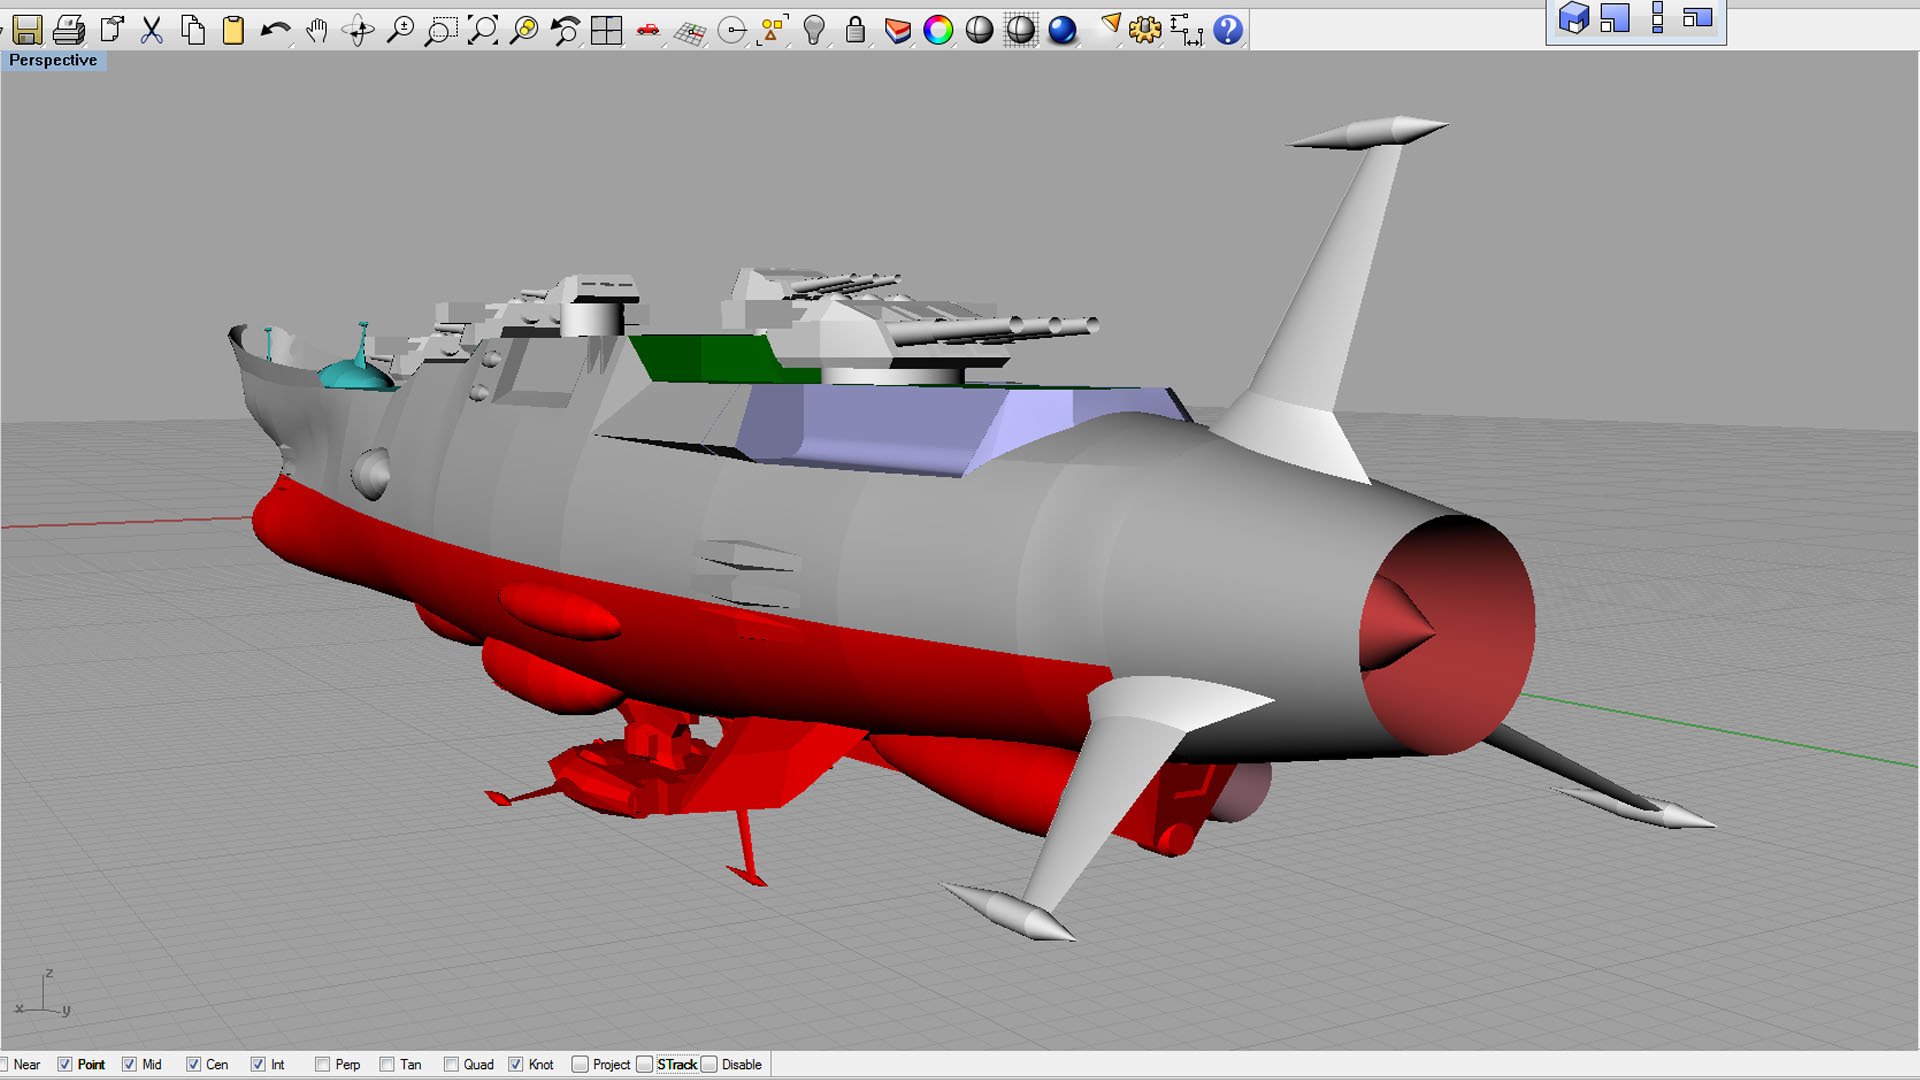Click the blue cube icon in floating toolbar
The image size is (1920, 1080).
coord(1574,18)
